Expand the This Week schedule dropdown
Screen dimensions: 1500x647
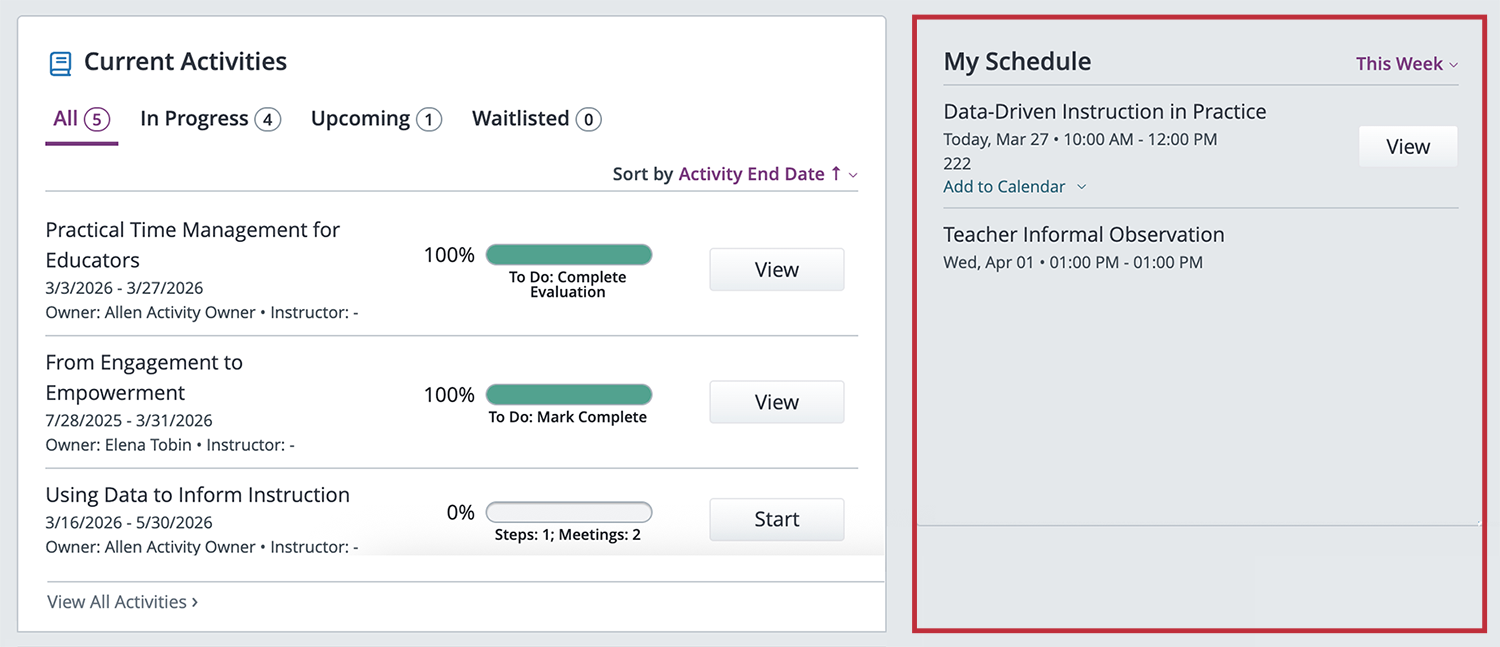pos(1406,62)
